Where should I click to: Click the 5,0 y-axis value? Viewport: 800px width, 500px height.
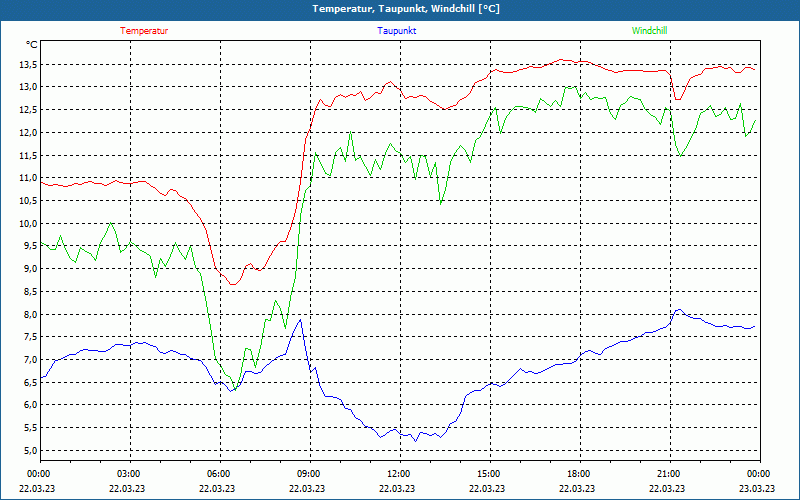(x=31, y=451)
